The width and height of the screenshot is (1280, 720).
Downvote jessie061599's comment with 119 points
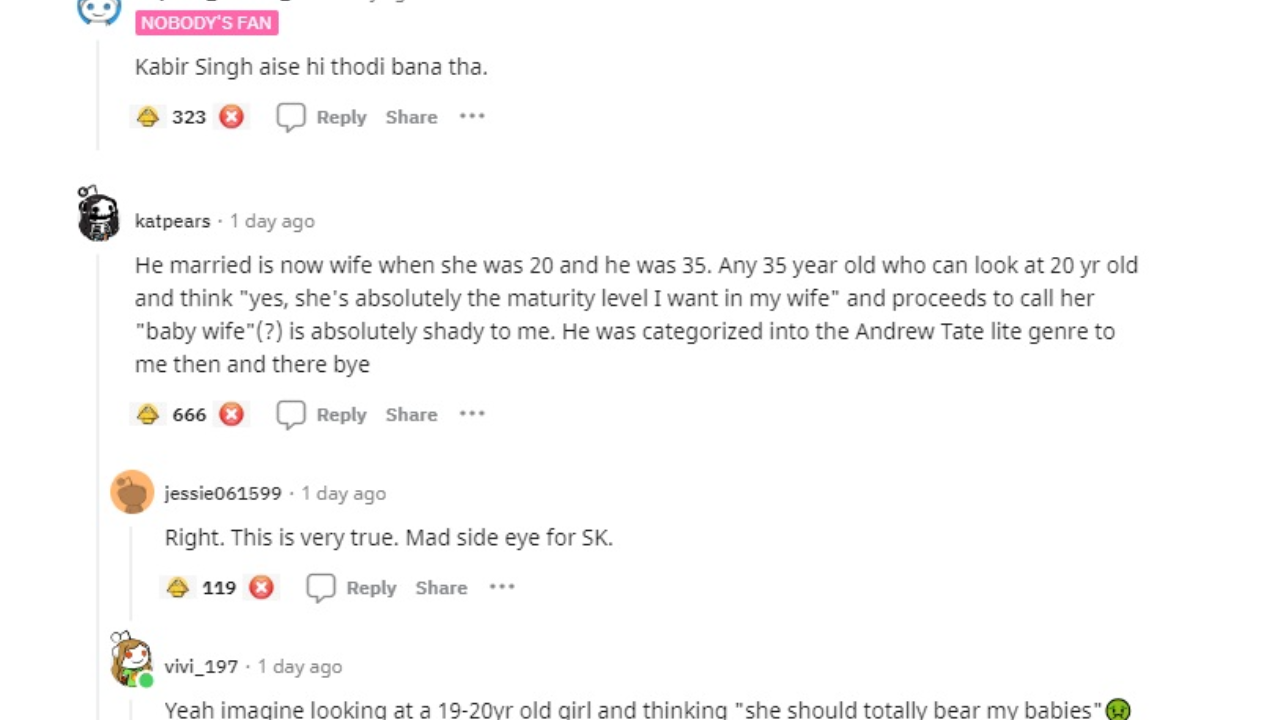pos(261,588)
